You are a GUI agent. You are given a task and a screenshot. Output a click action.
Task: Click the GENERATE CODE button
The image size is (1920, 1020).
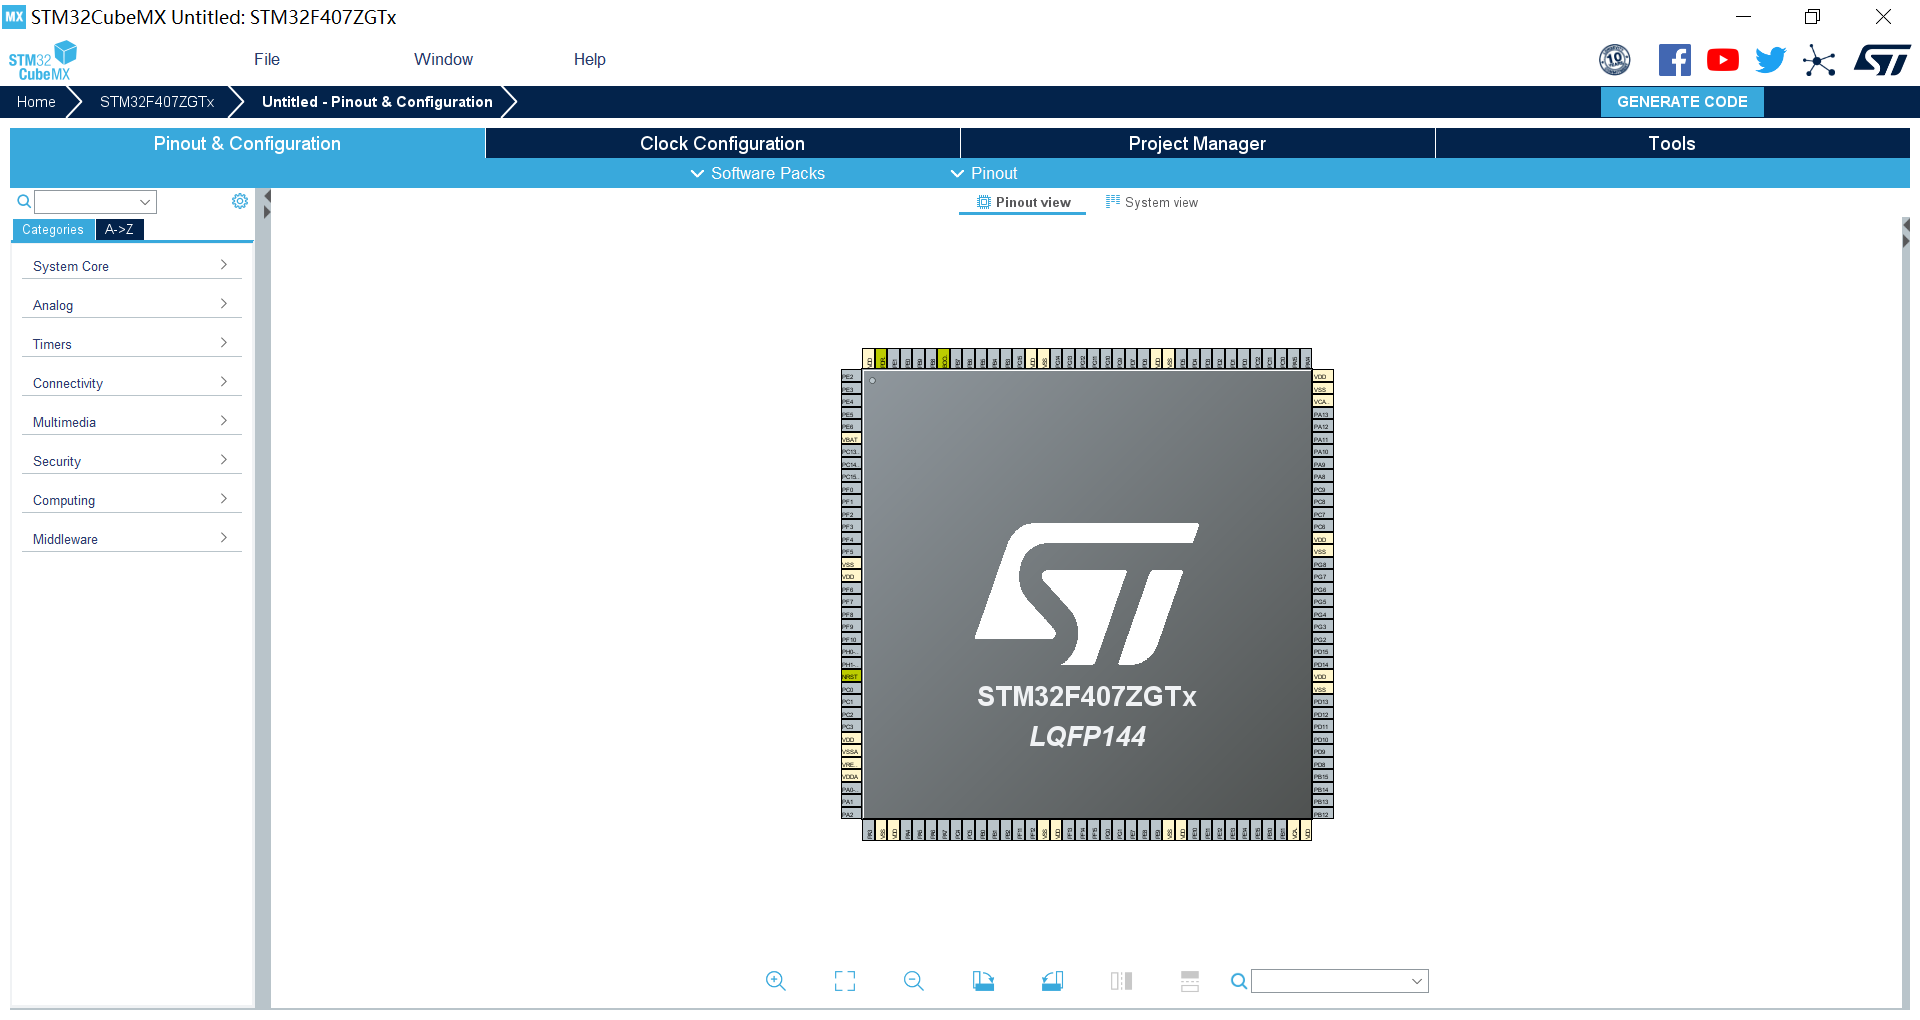[1682, 101]
